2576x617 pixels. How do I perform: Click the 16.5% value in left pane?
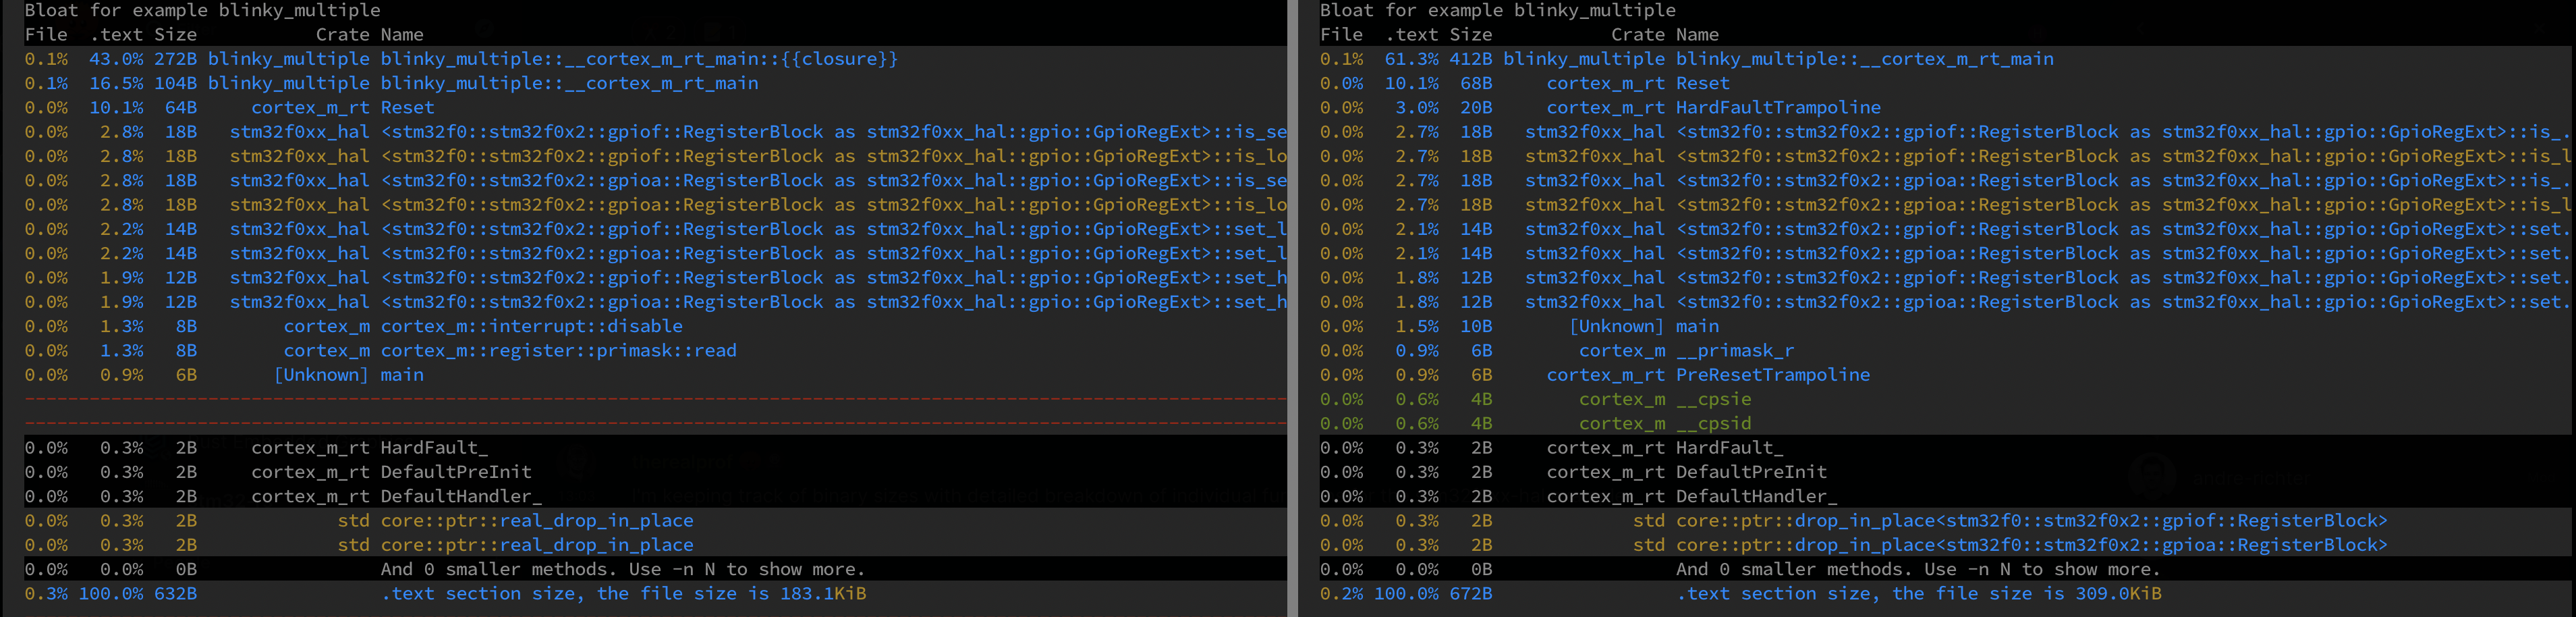[x=116, y=83]
